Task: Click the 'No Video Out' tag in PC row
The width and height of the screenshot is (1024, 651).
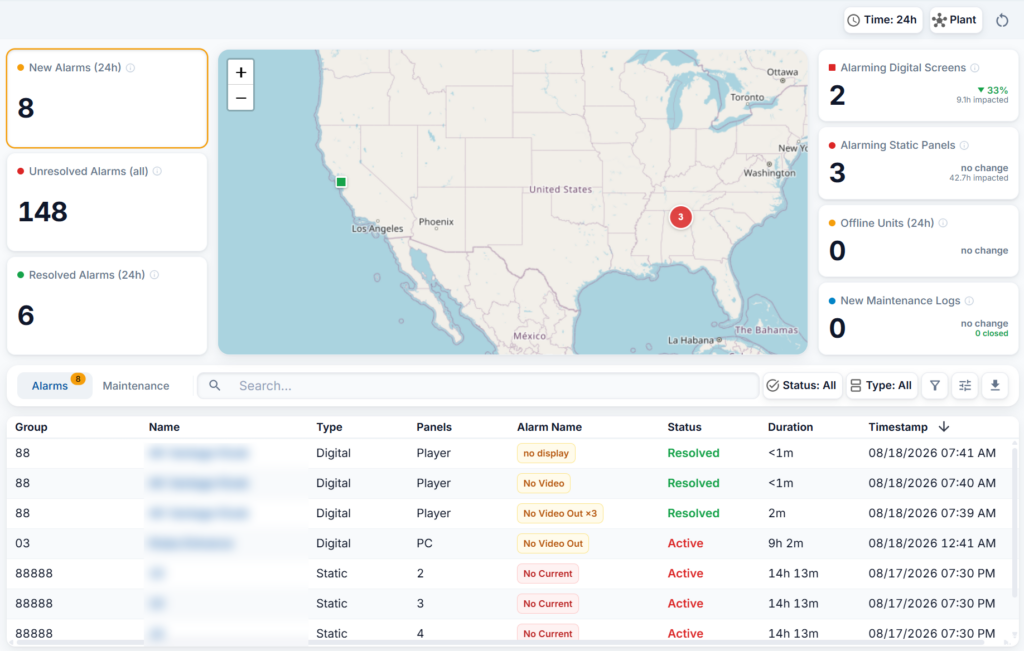Action: (552, 543)
